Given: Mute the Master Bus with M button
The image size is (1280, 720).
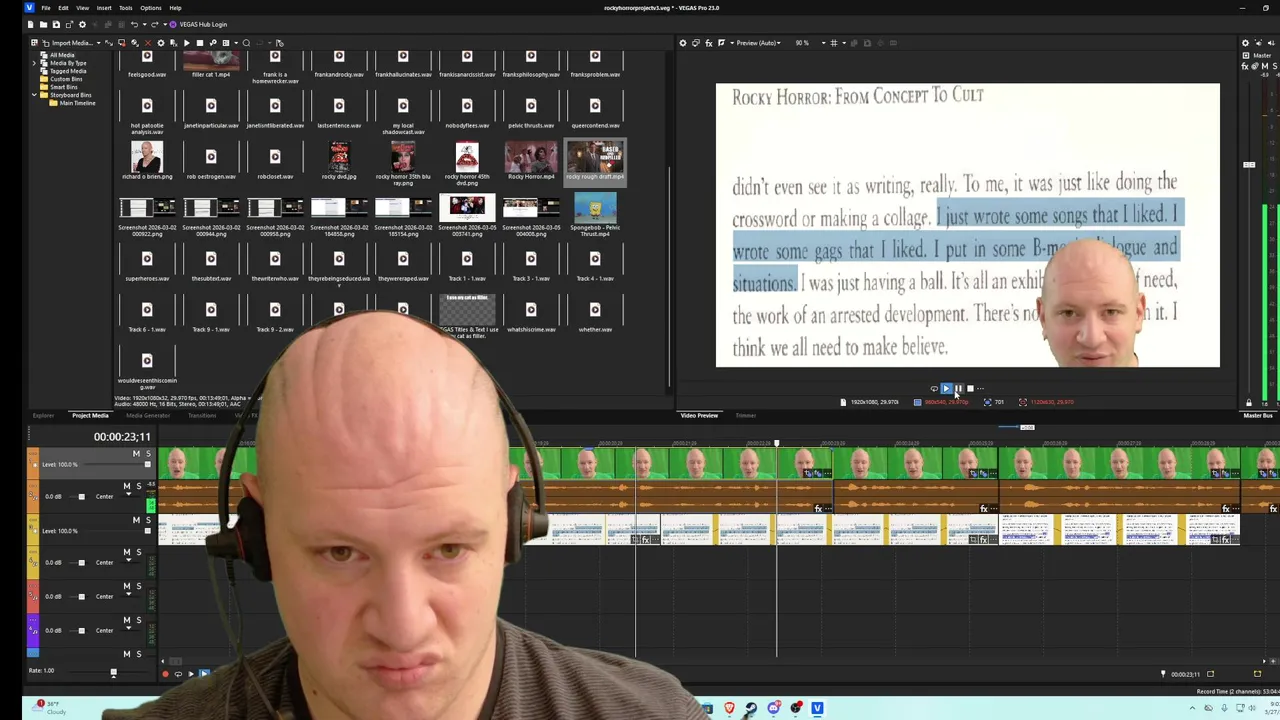Looking at the screenshot, I should (1263, 66).
